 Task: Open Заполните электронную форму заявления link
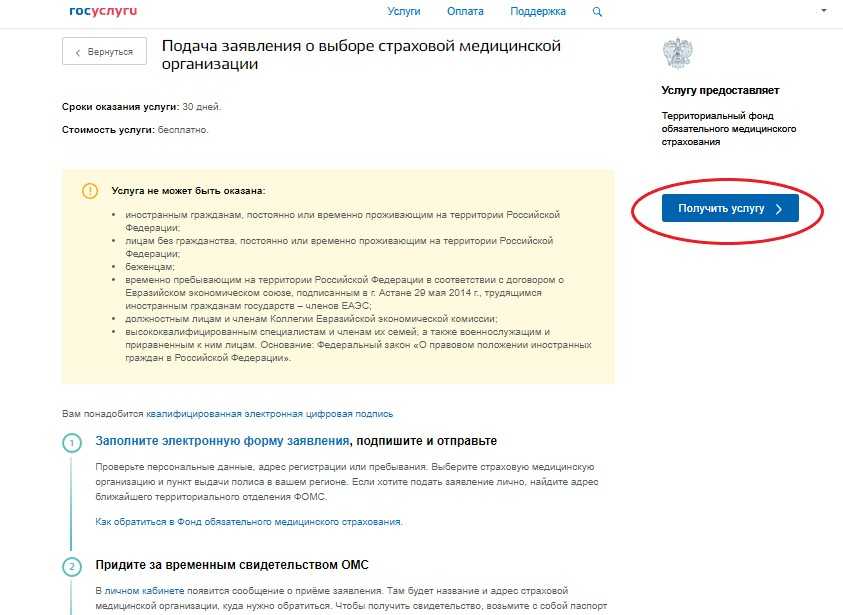[222, 441]
